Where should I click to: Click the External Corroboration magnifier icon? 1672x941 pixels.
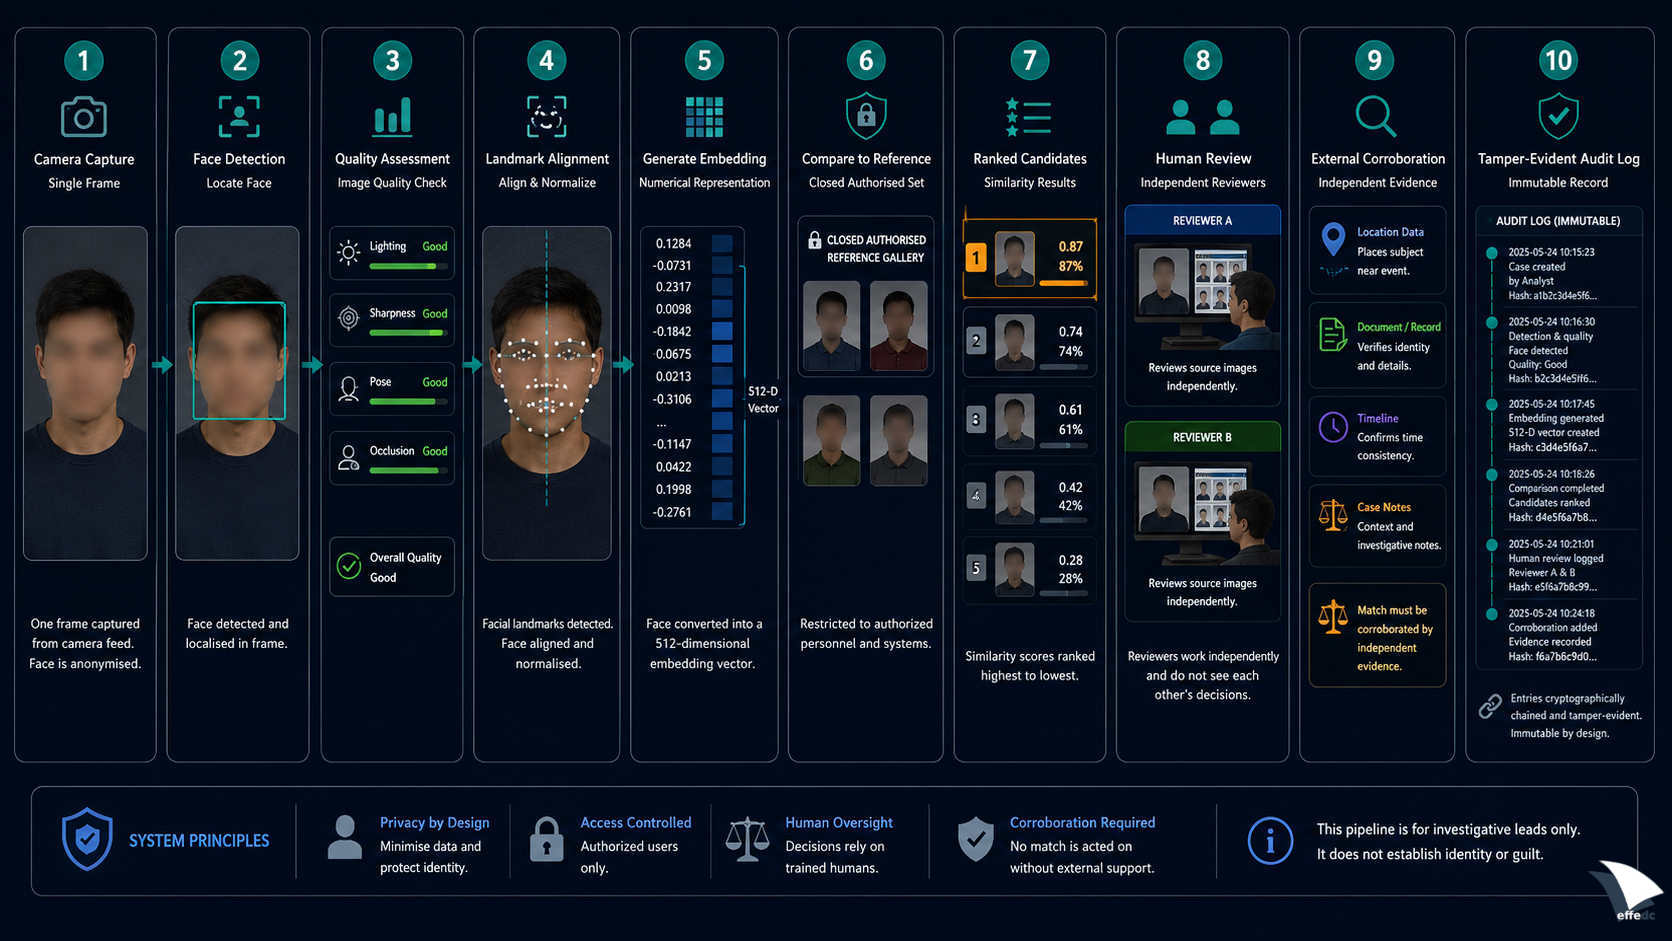[1376, 116]
